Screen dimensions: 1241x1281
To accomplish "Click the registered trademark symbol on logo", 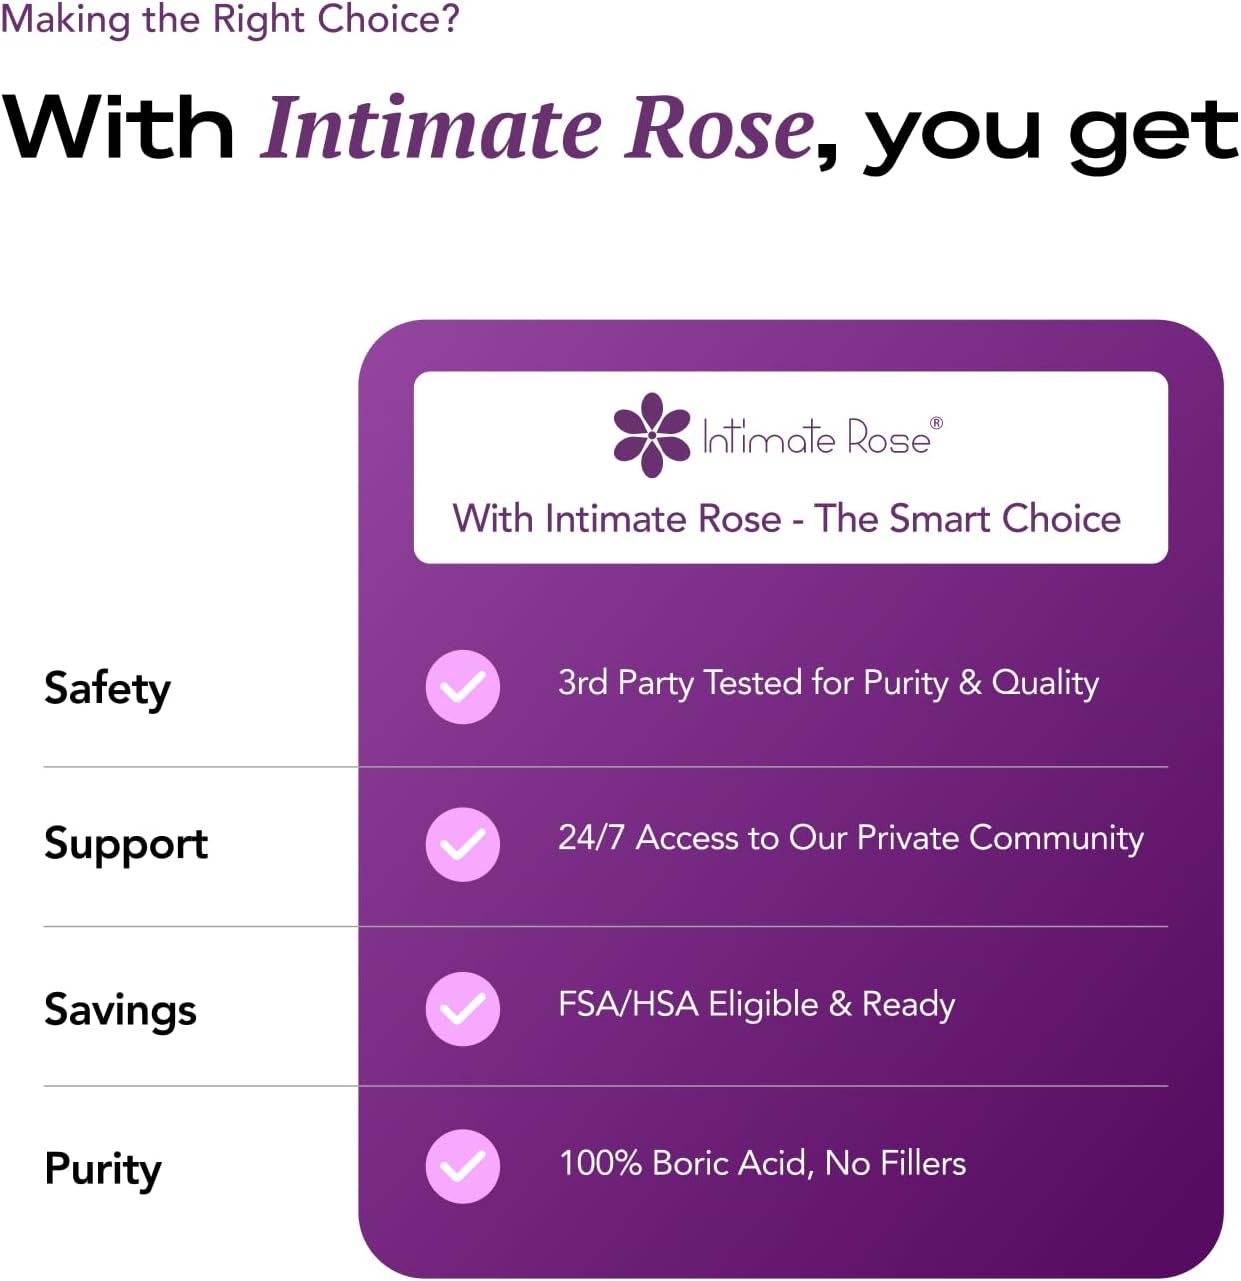I will (x=936, y=423).
